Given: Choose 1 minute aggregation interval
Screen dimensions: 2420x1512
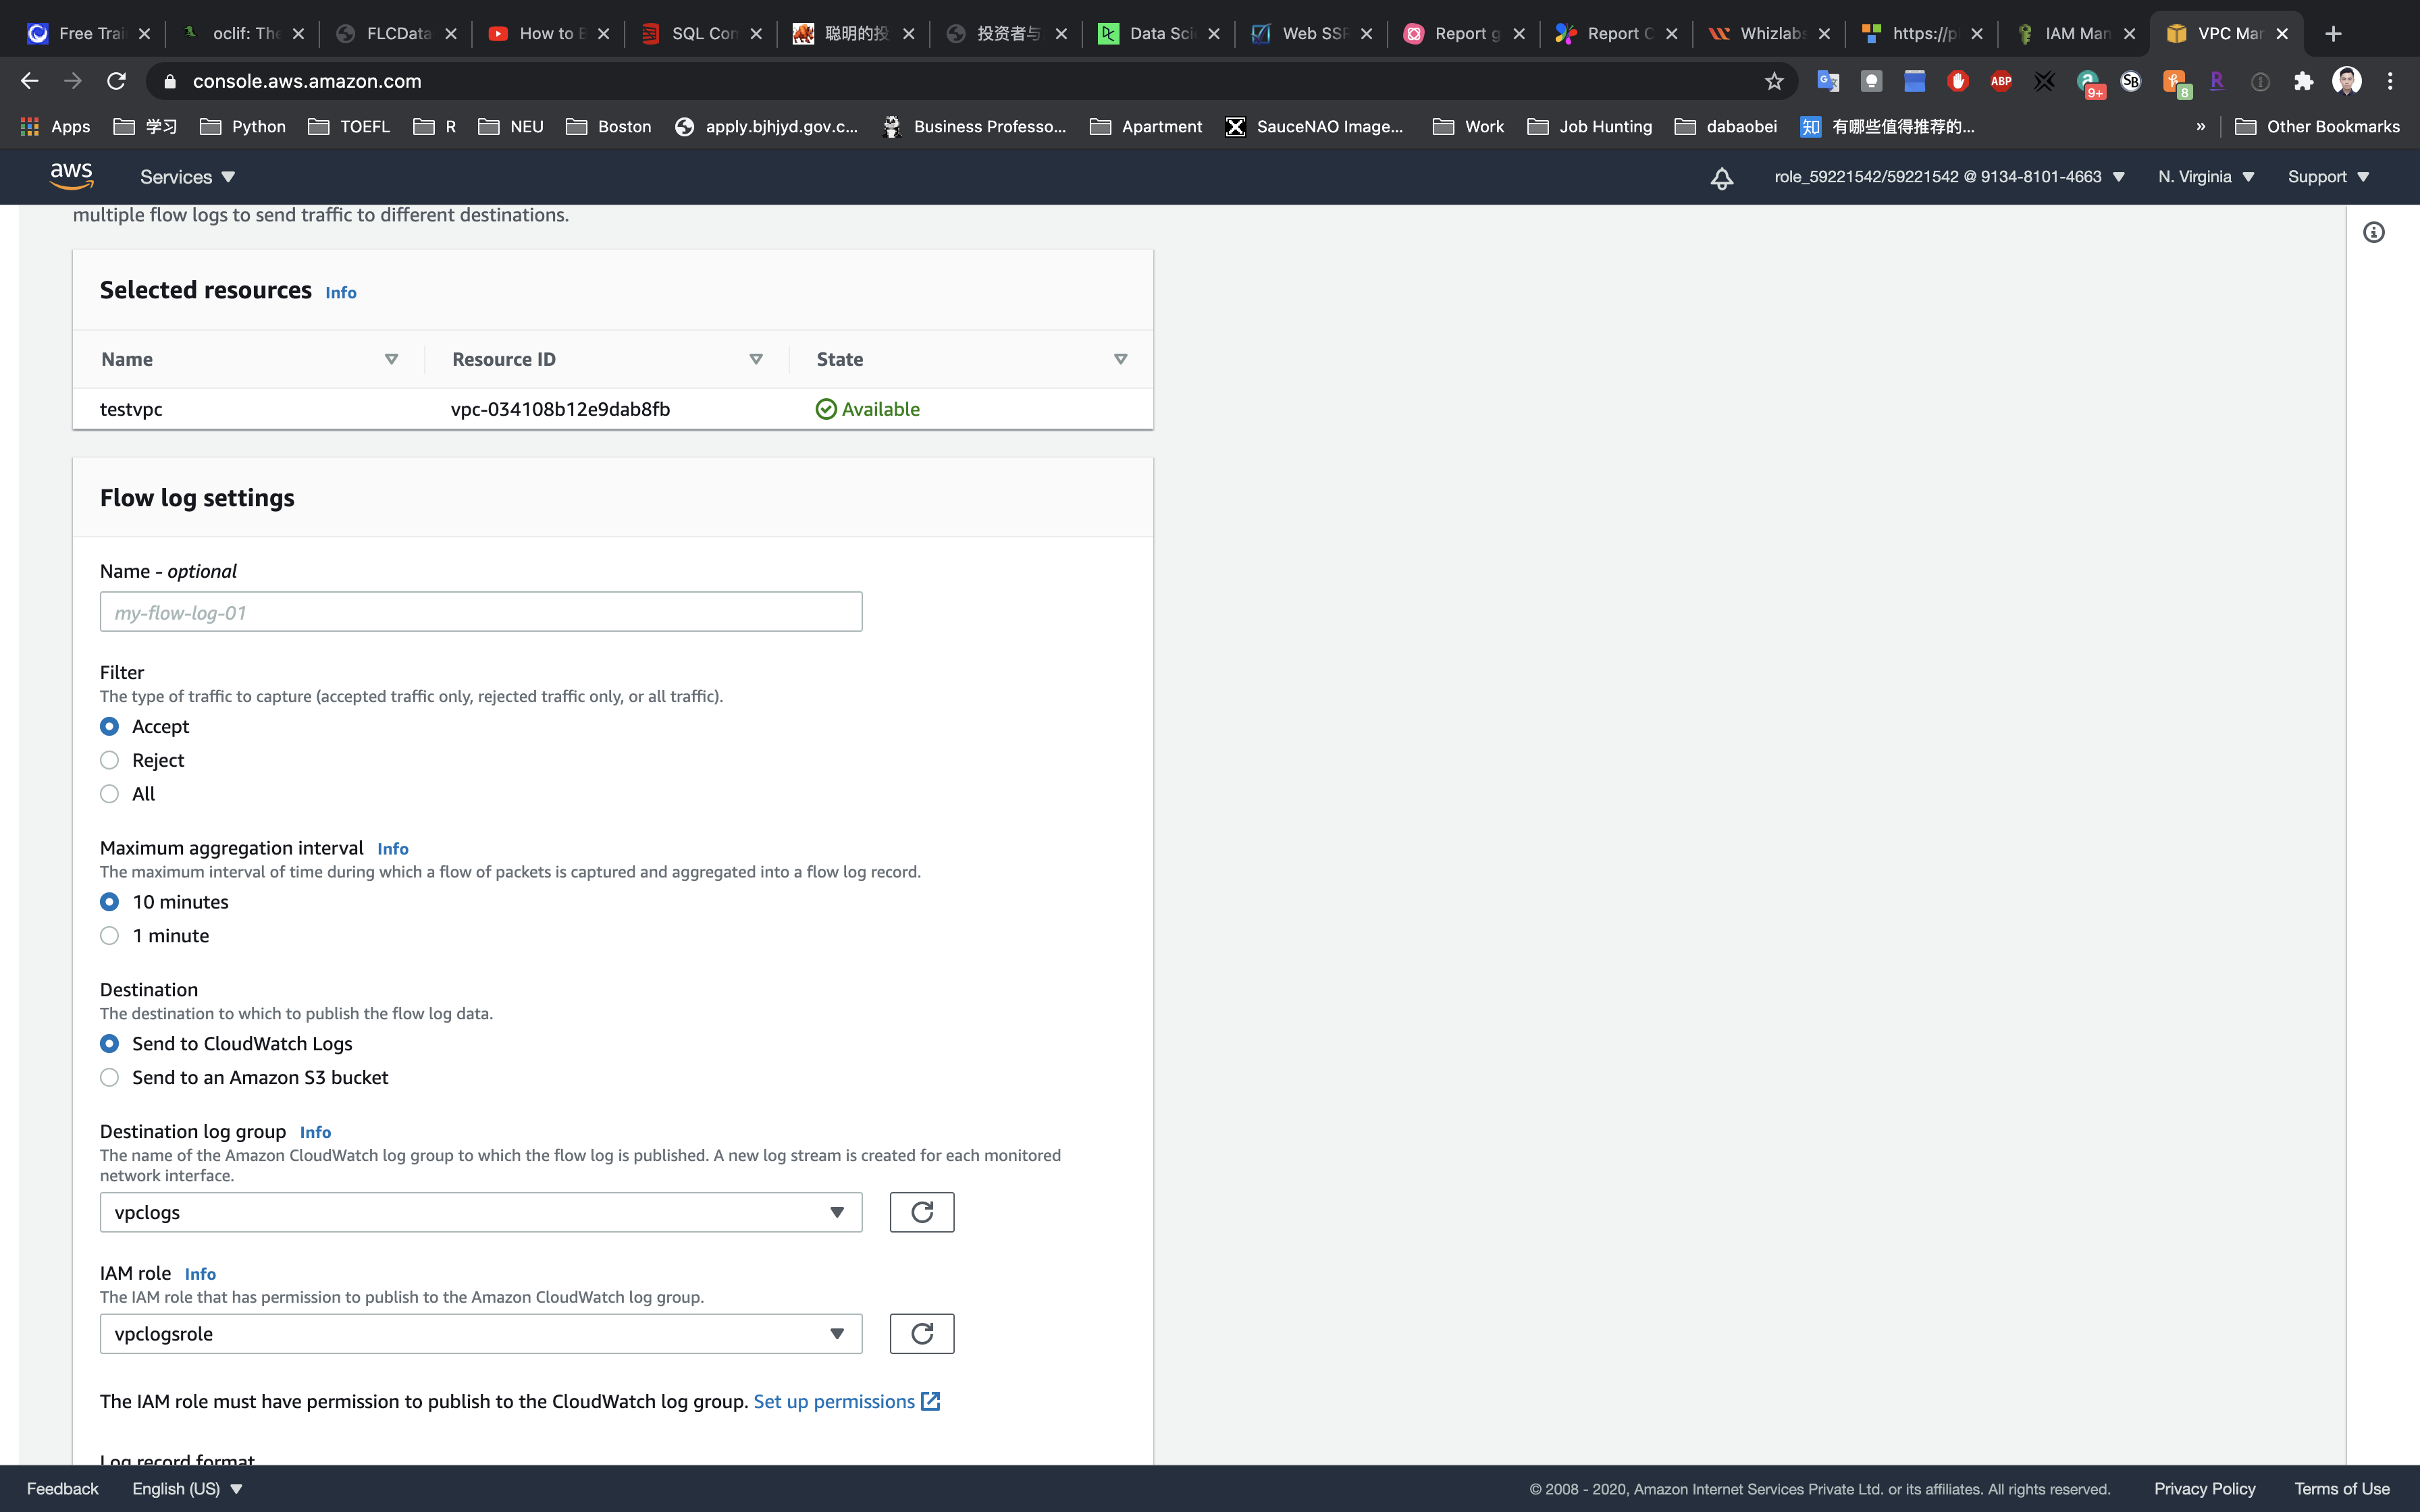Looking at the screenshot, I should click(110, 936).
